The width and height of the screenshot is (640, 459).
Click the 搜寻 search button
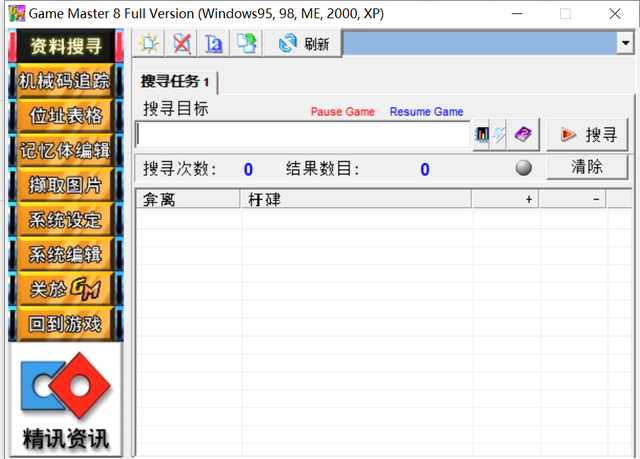587,134
